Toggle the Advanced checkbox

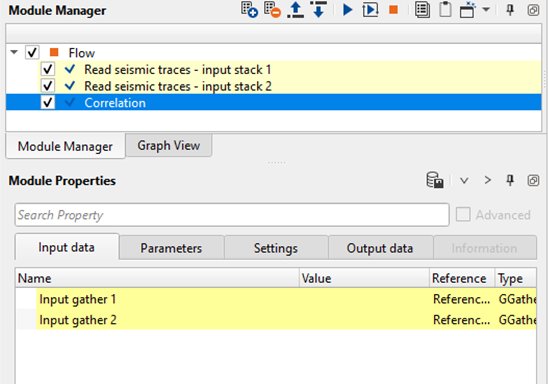tap(463, 215)
